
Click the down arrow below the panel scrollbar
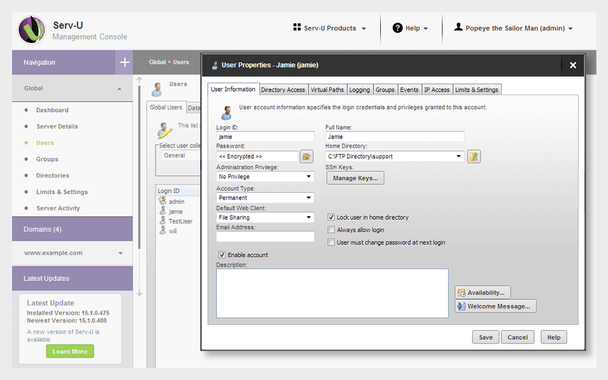pyautogui.click(x=140, y=293)
